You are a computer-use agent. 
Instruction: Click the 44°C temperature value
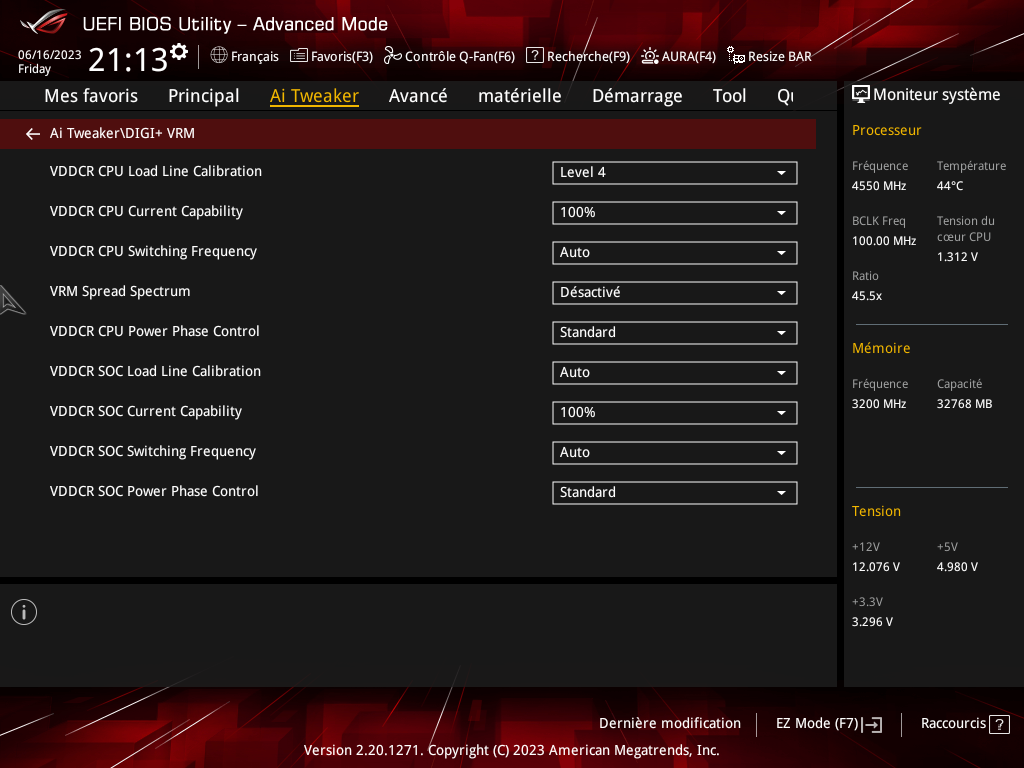click(950, 186)
